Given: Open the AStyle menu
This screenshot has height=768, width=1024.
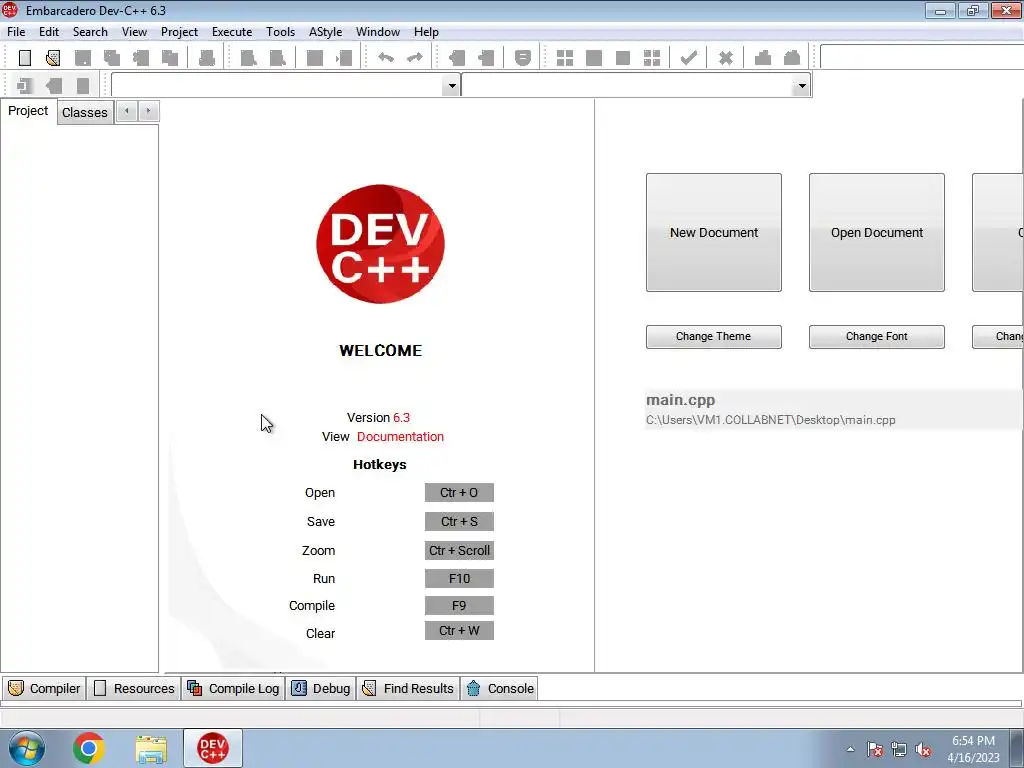Looking at the screenshot, I should [x=326, y=32].
